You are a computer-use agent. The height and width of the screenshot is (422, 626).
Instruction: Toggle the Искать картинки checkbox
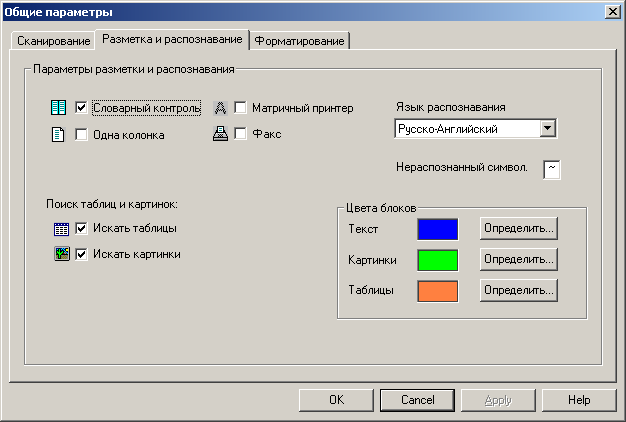click(81, 254)
